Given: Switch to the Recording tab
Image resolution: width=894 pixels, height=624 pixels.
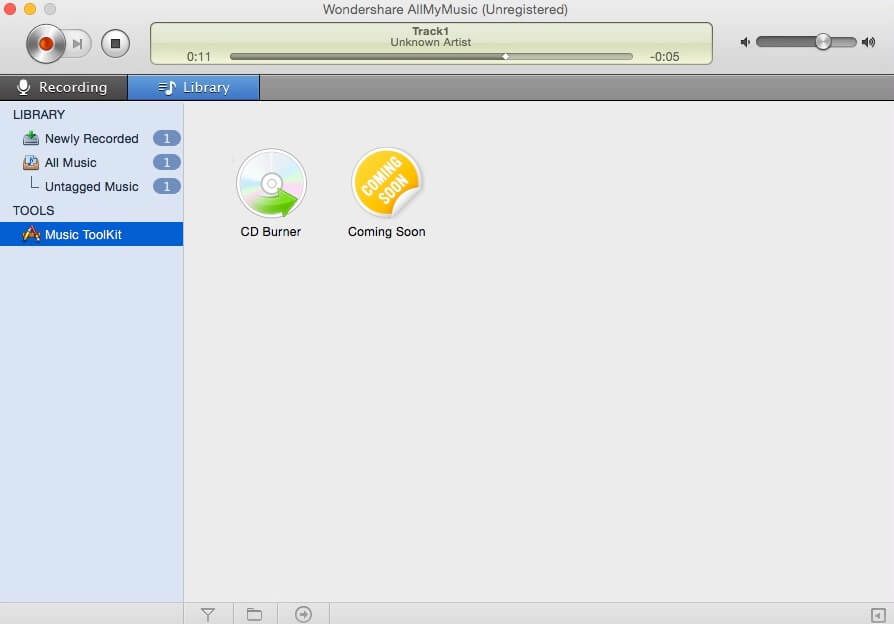Looking at the screenshot, I should point(63,87).
